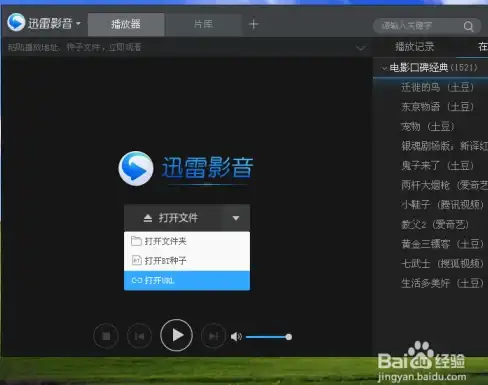Click the next track button

click(213, 336)
